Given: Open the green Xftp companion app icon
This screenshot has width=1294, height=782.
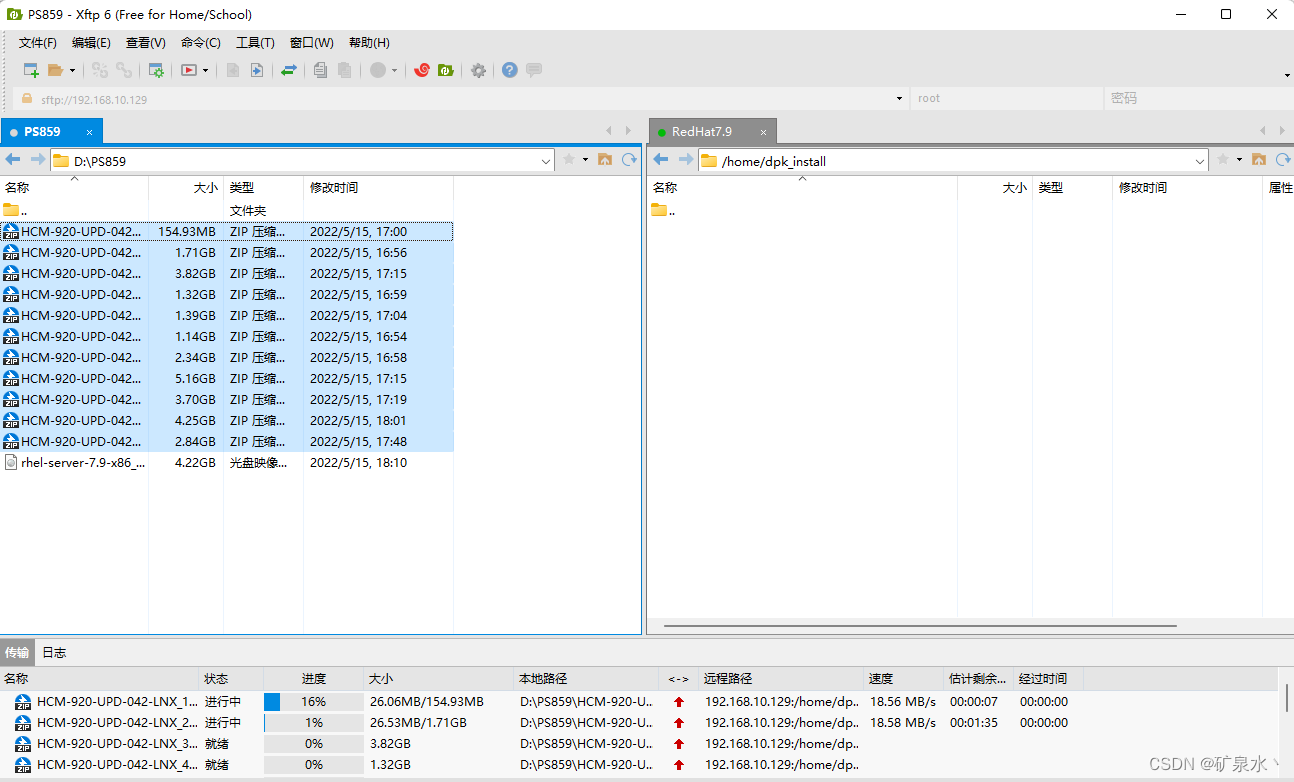Looking at the screenshot, I should tap(444, 70).
